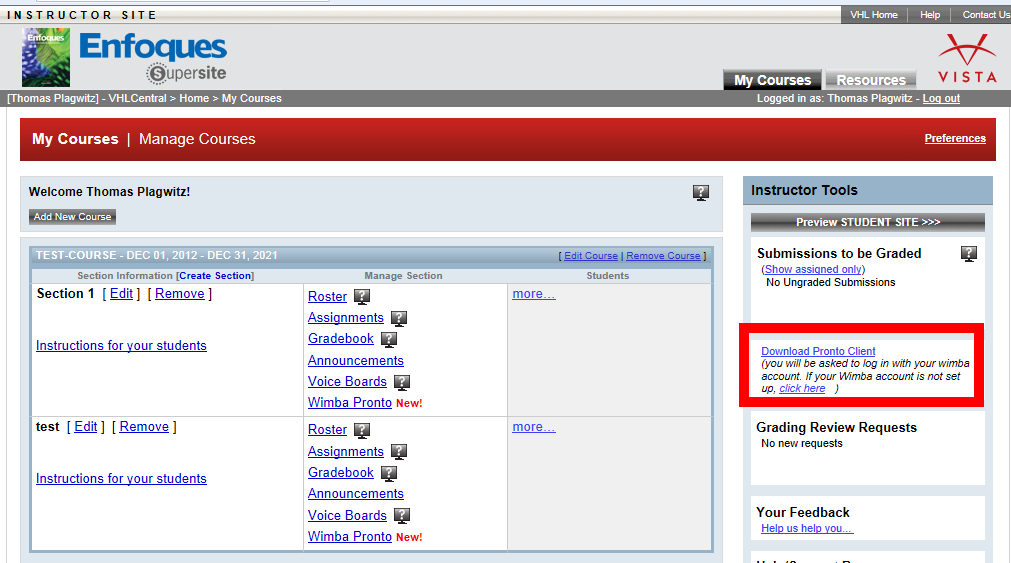Click help icon beside Section 1 Assignments
The width and height of the screenshot is (1011, 563).
tap(399, 318)
